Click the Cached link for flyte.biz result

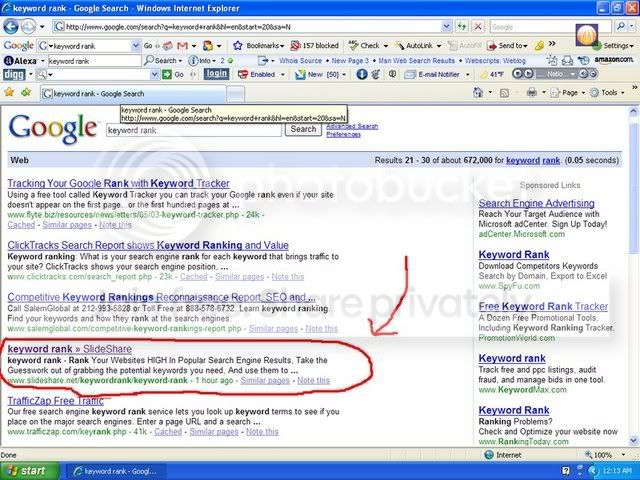tap(21, 225)
